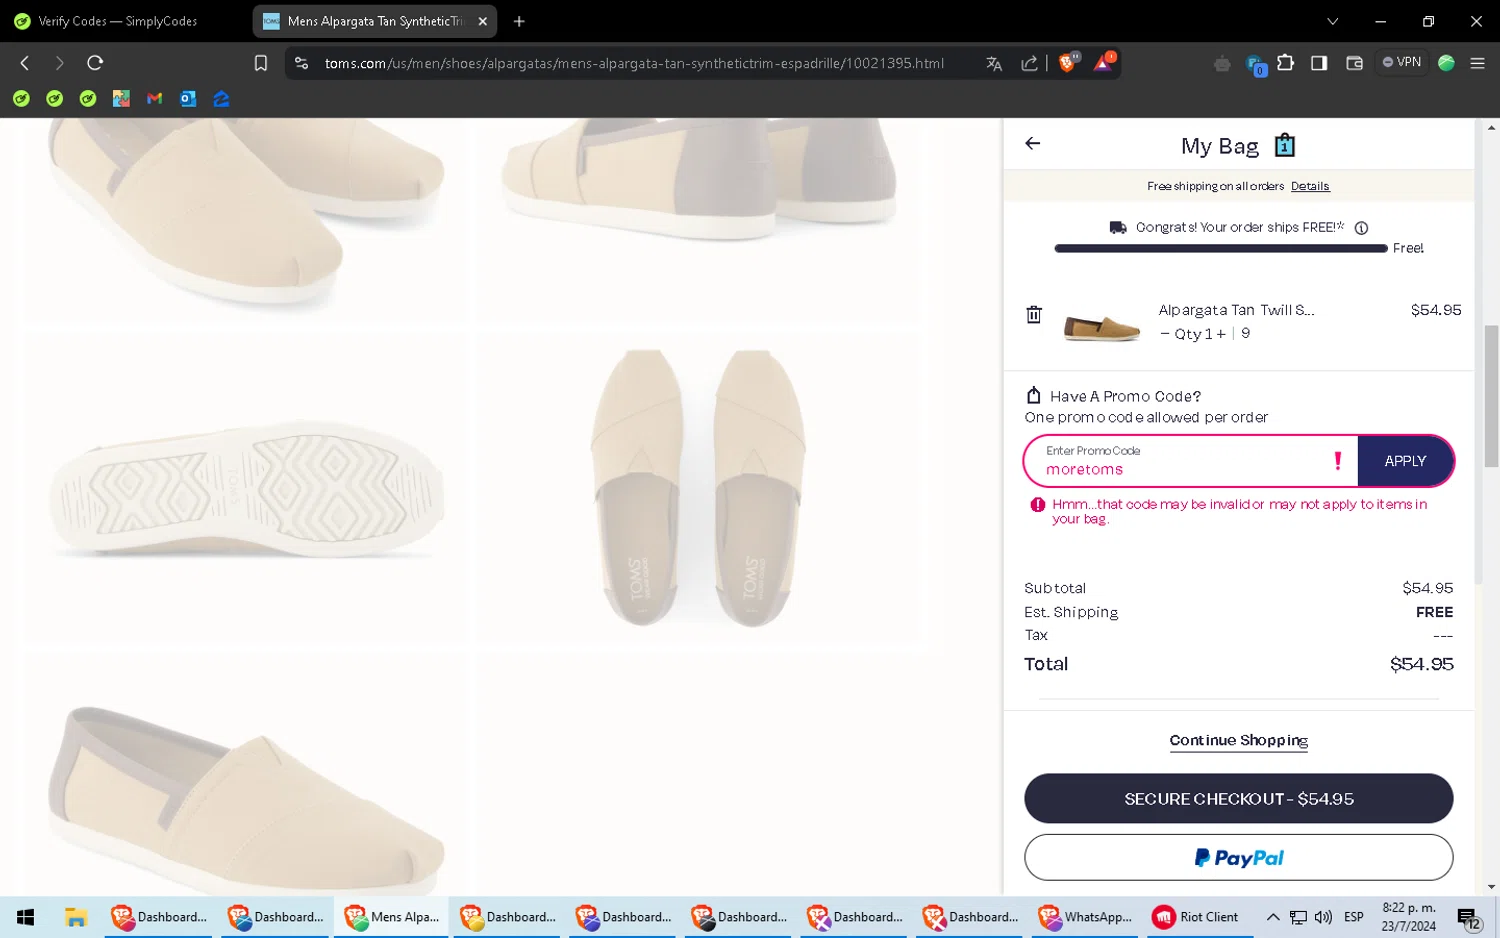Open the tab search dropdown arrow
Viewport: 1500px width, 938px height.
1332,21
